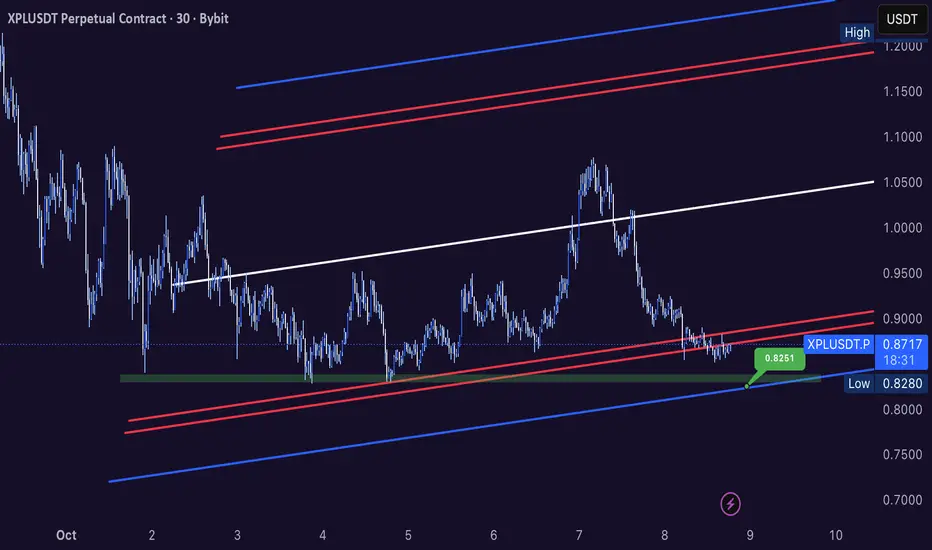932x550 pixels.
Task: Click the 1.1500 price axis value
Action: 902,92
